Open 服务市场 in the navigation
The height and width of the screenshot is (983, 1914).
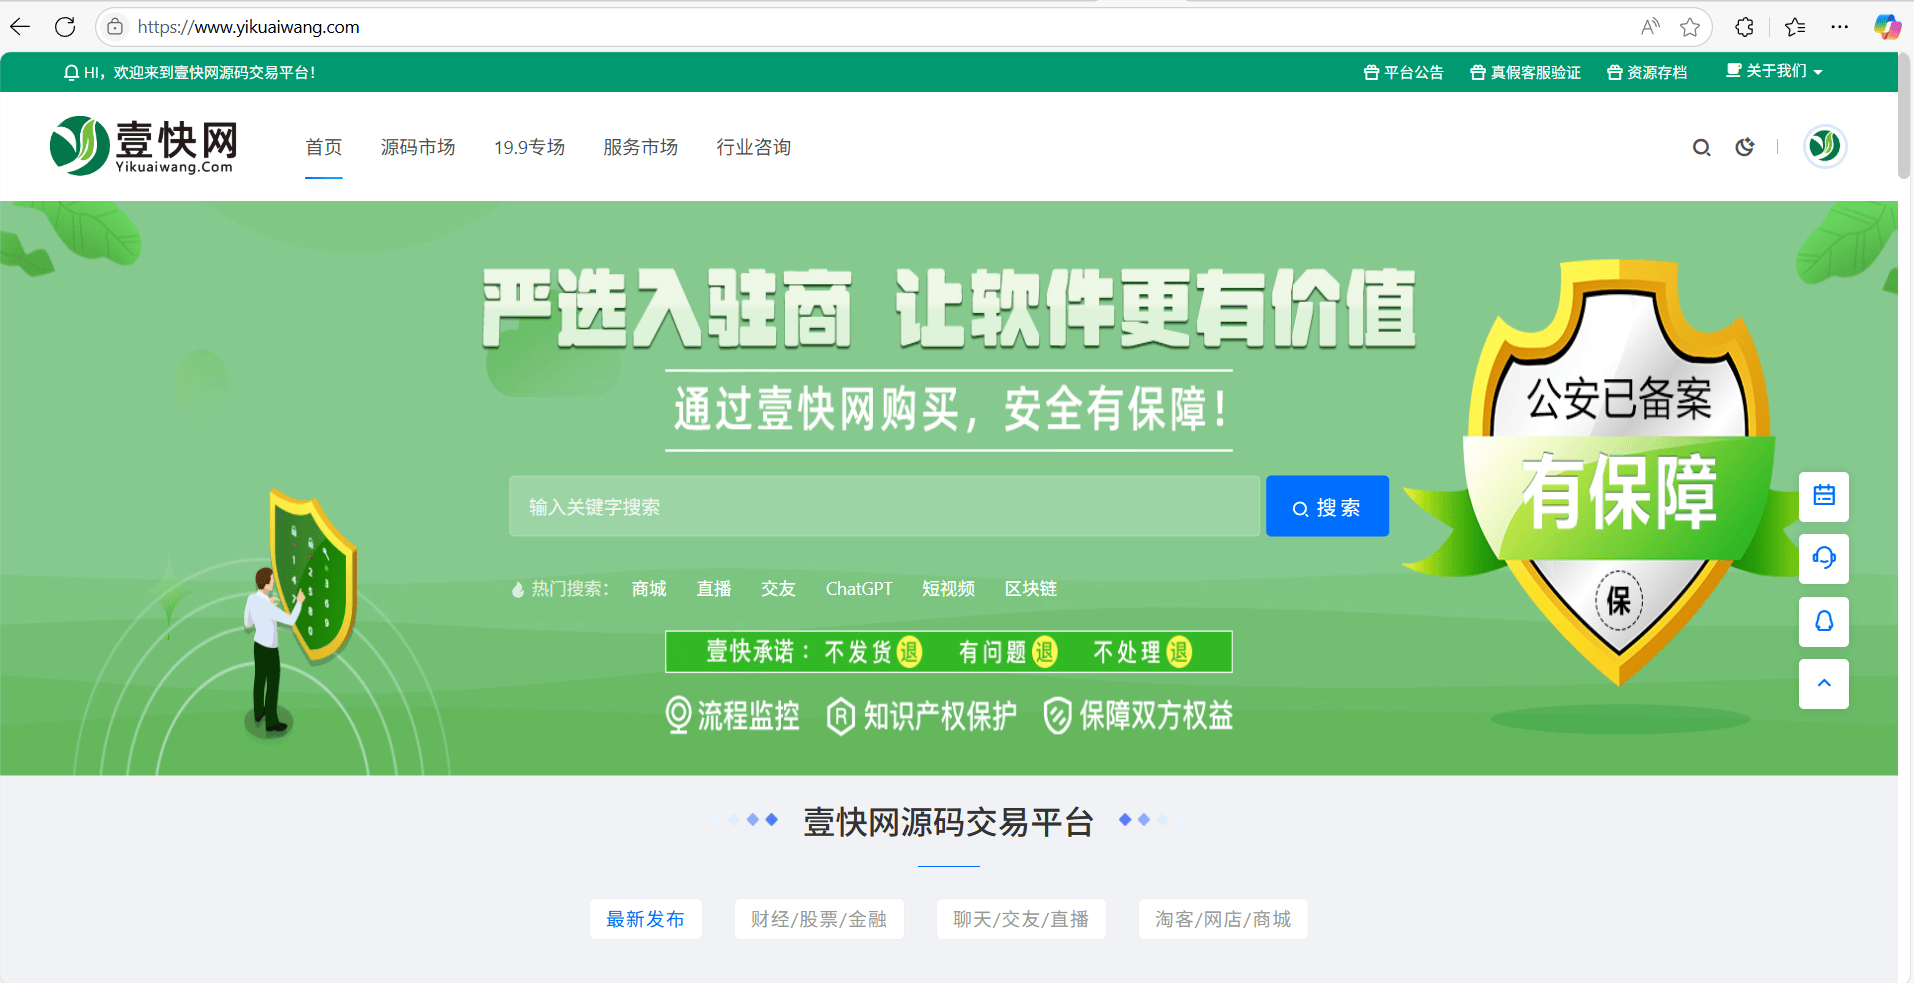pyautogui.click(x=641, y=147)
